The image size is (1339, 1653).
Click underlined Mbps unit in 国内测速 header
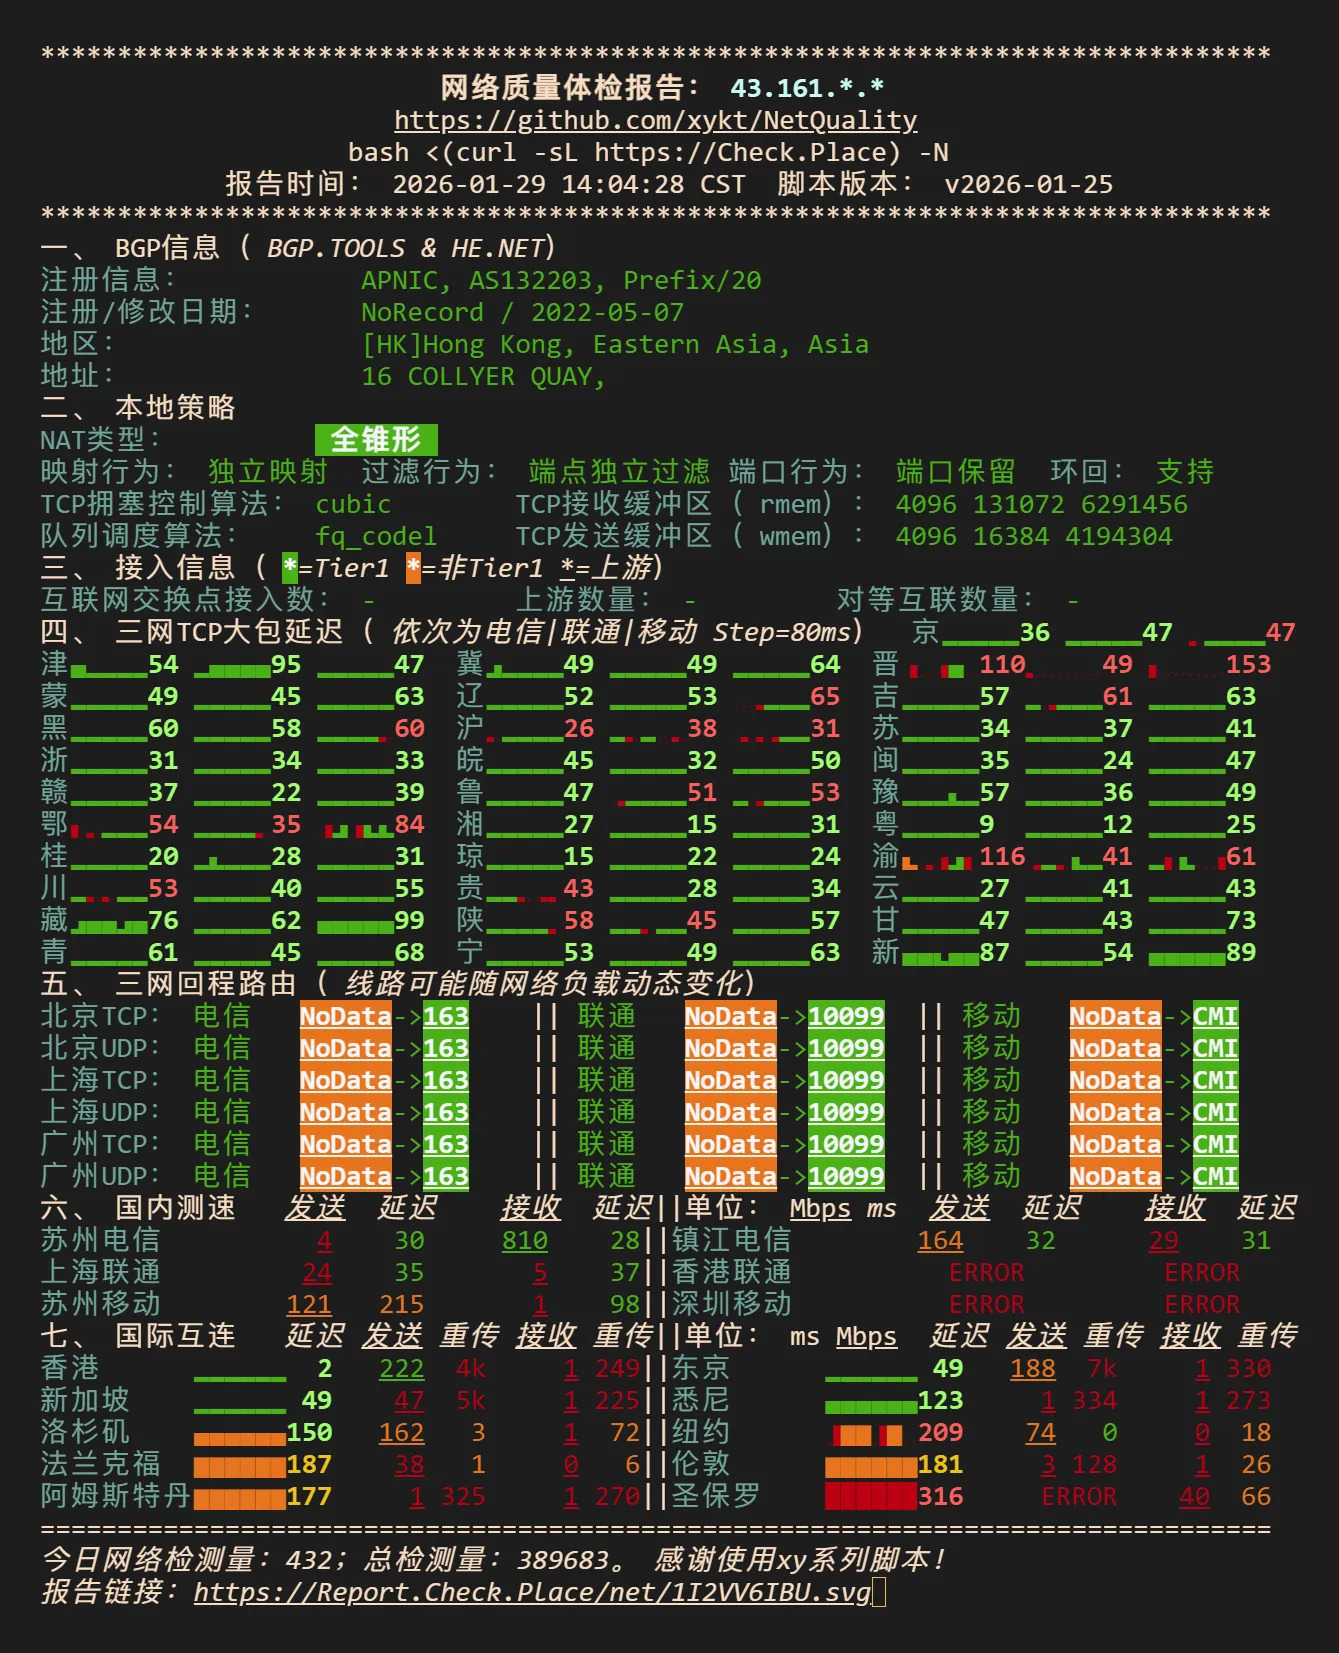tap(820, 1209)
